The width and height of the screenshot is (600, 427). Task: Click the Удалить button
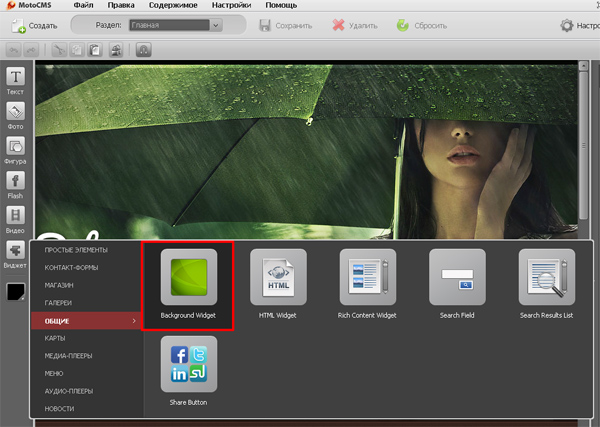point(354,25)
